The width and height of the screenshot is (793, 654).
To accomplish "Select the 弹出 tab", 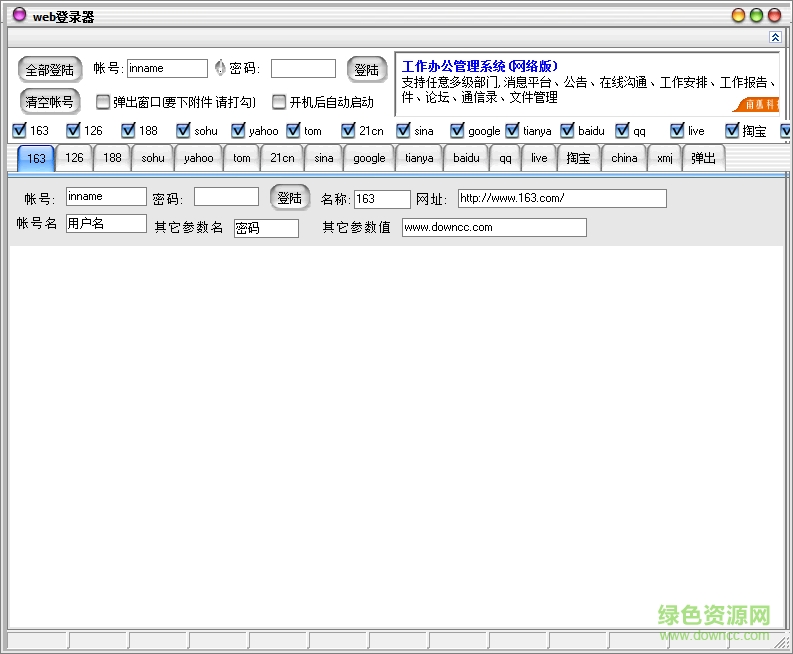I will pyautogui.click(x=703, y=158).
